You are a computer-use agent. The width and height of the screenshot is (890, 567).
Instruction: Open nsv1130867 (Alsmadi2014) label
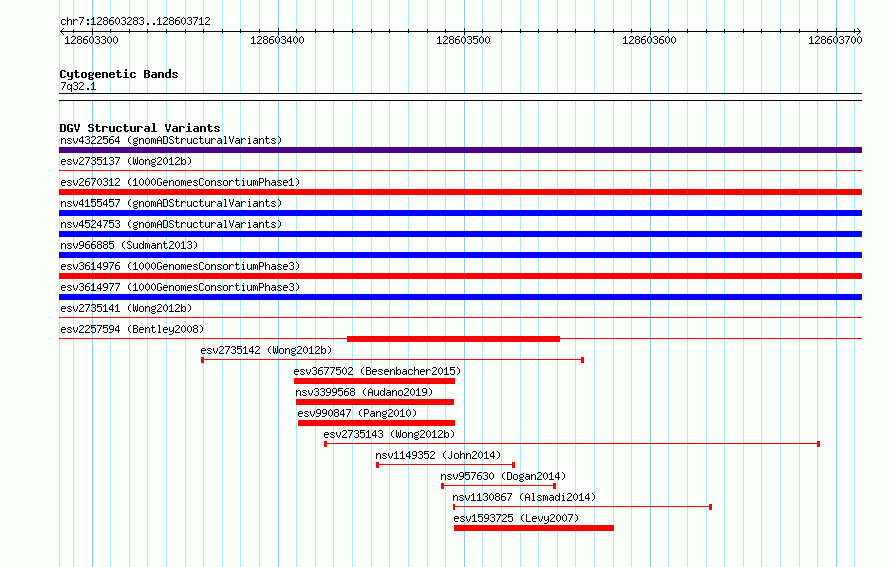click(524, 497)
